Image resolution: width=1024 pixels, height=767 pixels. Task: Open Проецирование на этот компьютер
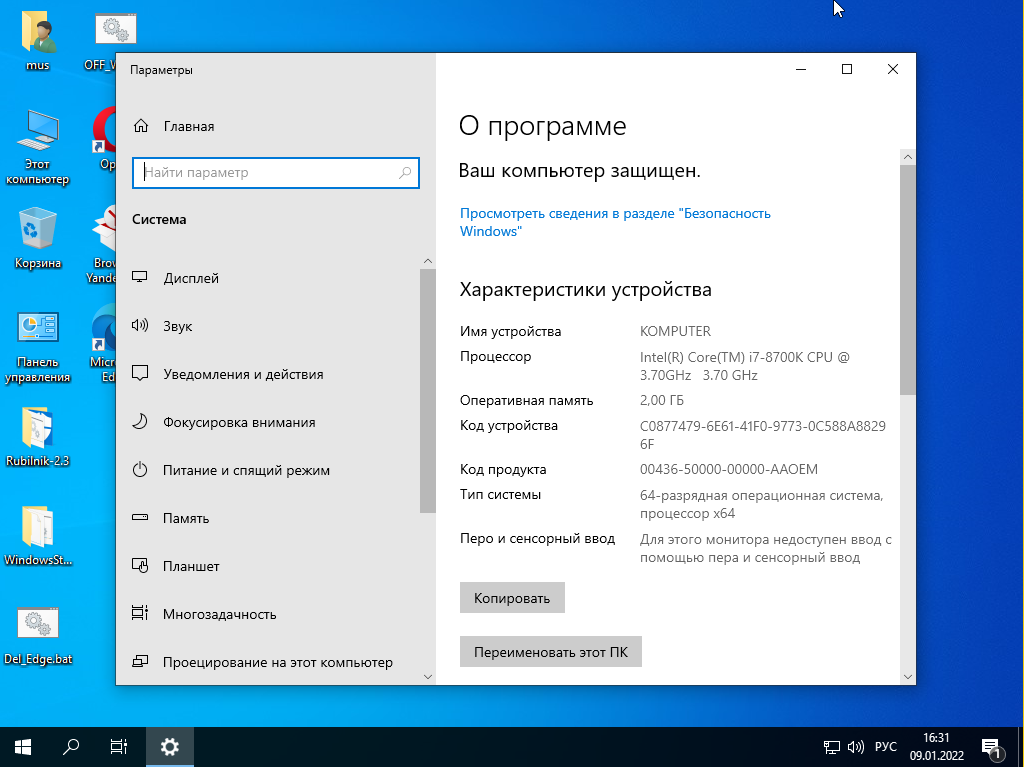[277, 662]
